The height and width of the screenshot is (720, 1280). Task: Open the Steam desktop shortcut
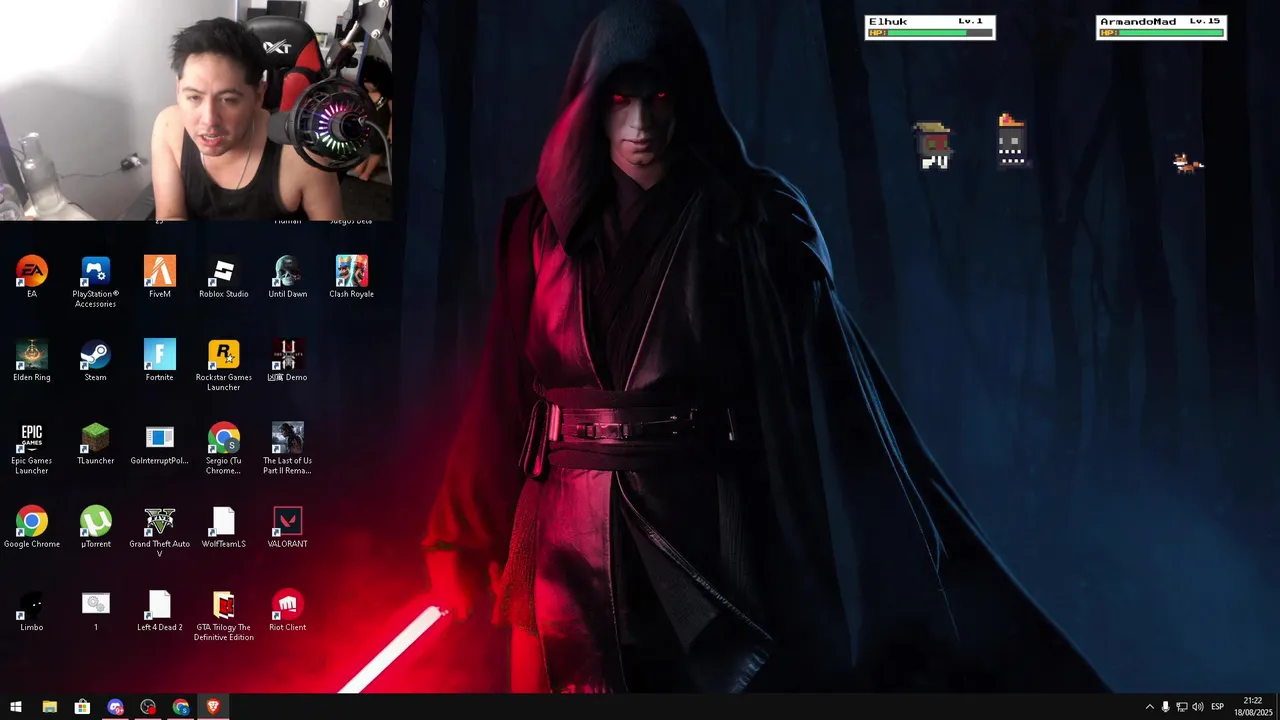tap(96, 360)
